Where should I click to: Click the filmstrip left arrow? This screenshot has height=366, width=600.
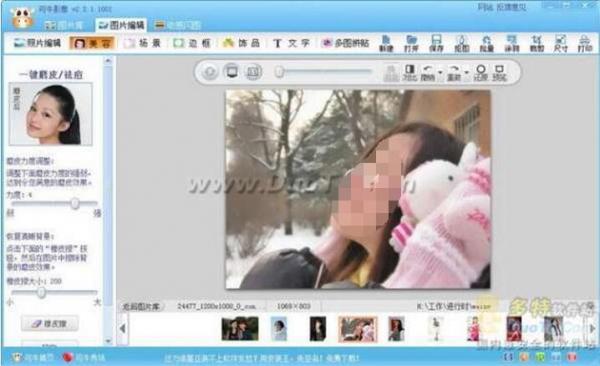coord(122,328)
